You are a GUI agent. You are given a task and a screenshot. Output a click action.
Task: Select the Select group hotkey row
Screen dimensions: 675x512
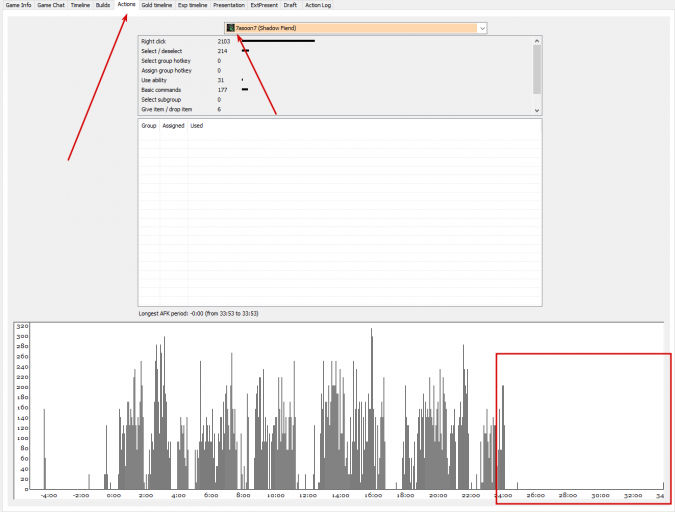pyautogui.click(x=335, y=61)
